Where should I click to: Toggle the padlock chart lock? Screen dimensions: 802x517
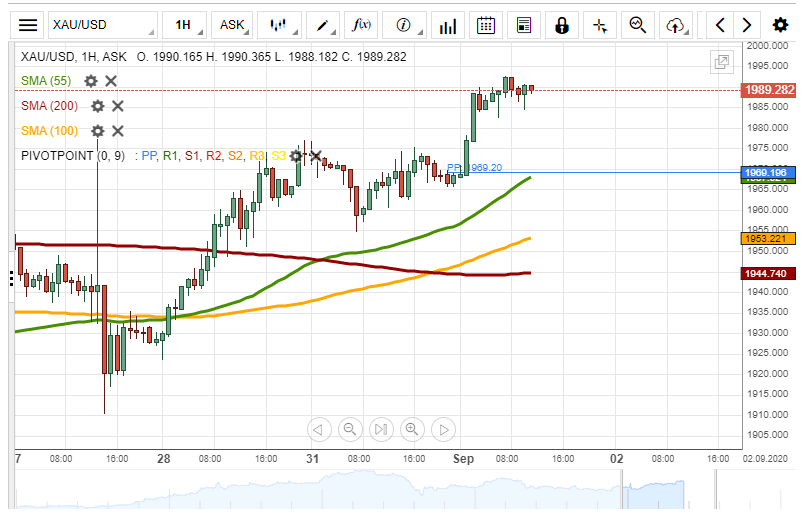point(562,25)
